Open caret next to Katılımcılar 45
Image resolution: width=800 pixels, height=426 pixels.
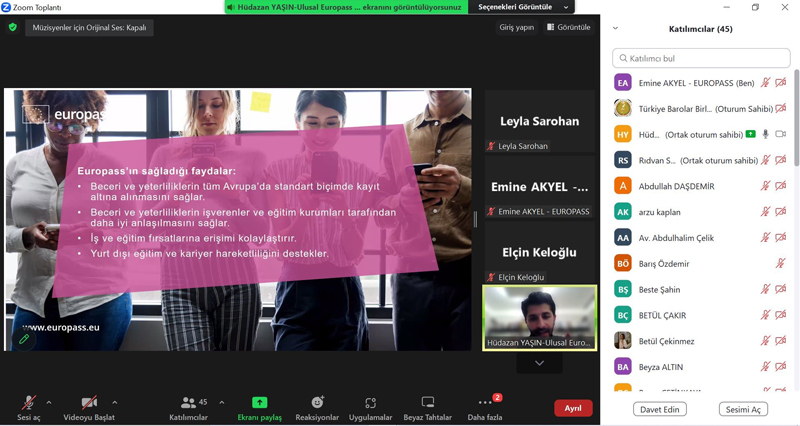(222, 403)
